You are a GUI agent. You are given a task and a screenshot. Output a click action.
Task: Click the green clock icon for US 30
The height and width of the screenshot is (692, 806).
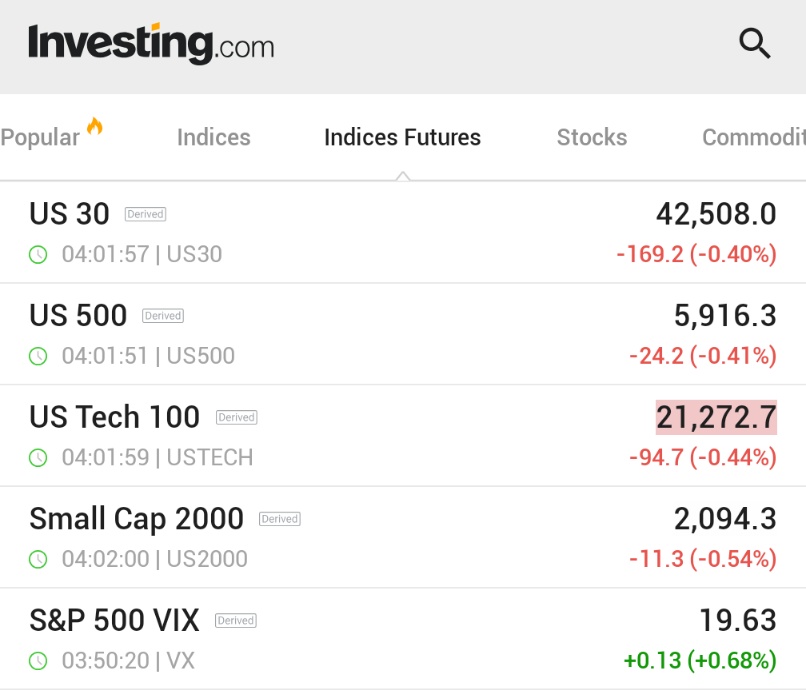(x=38, y=254)
